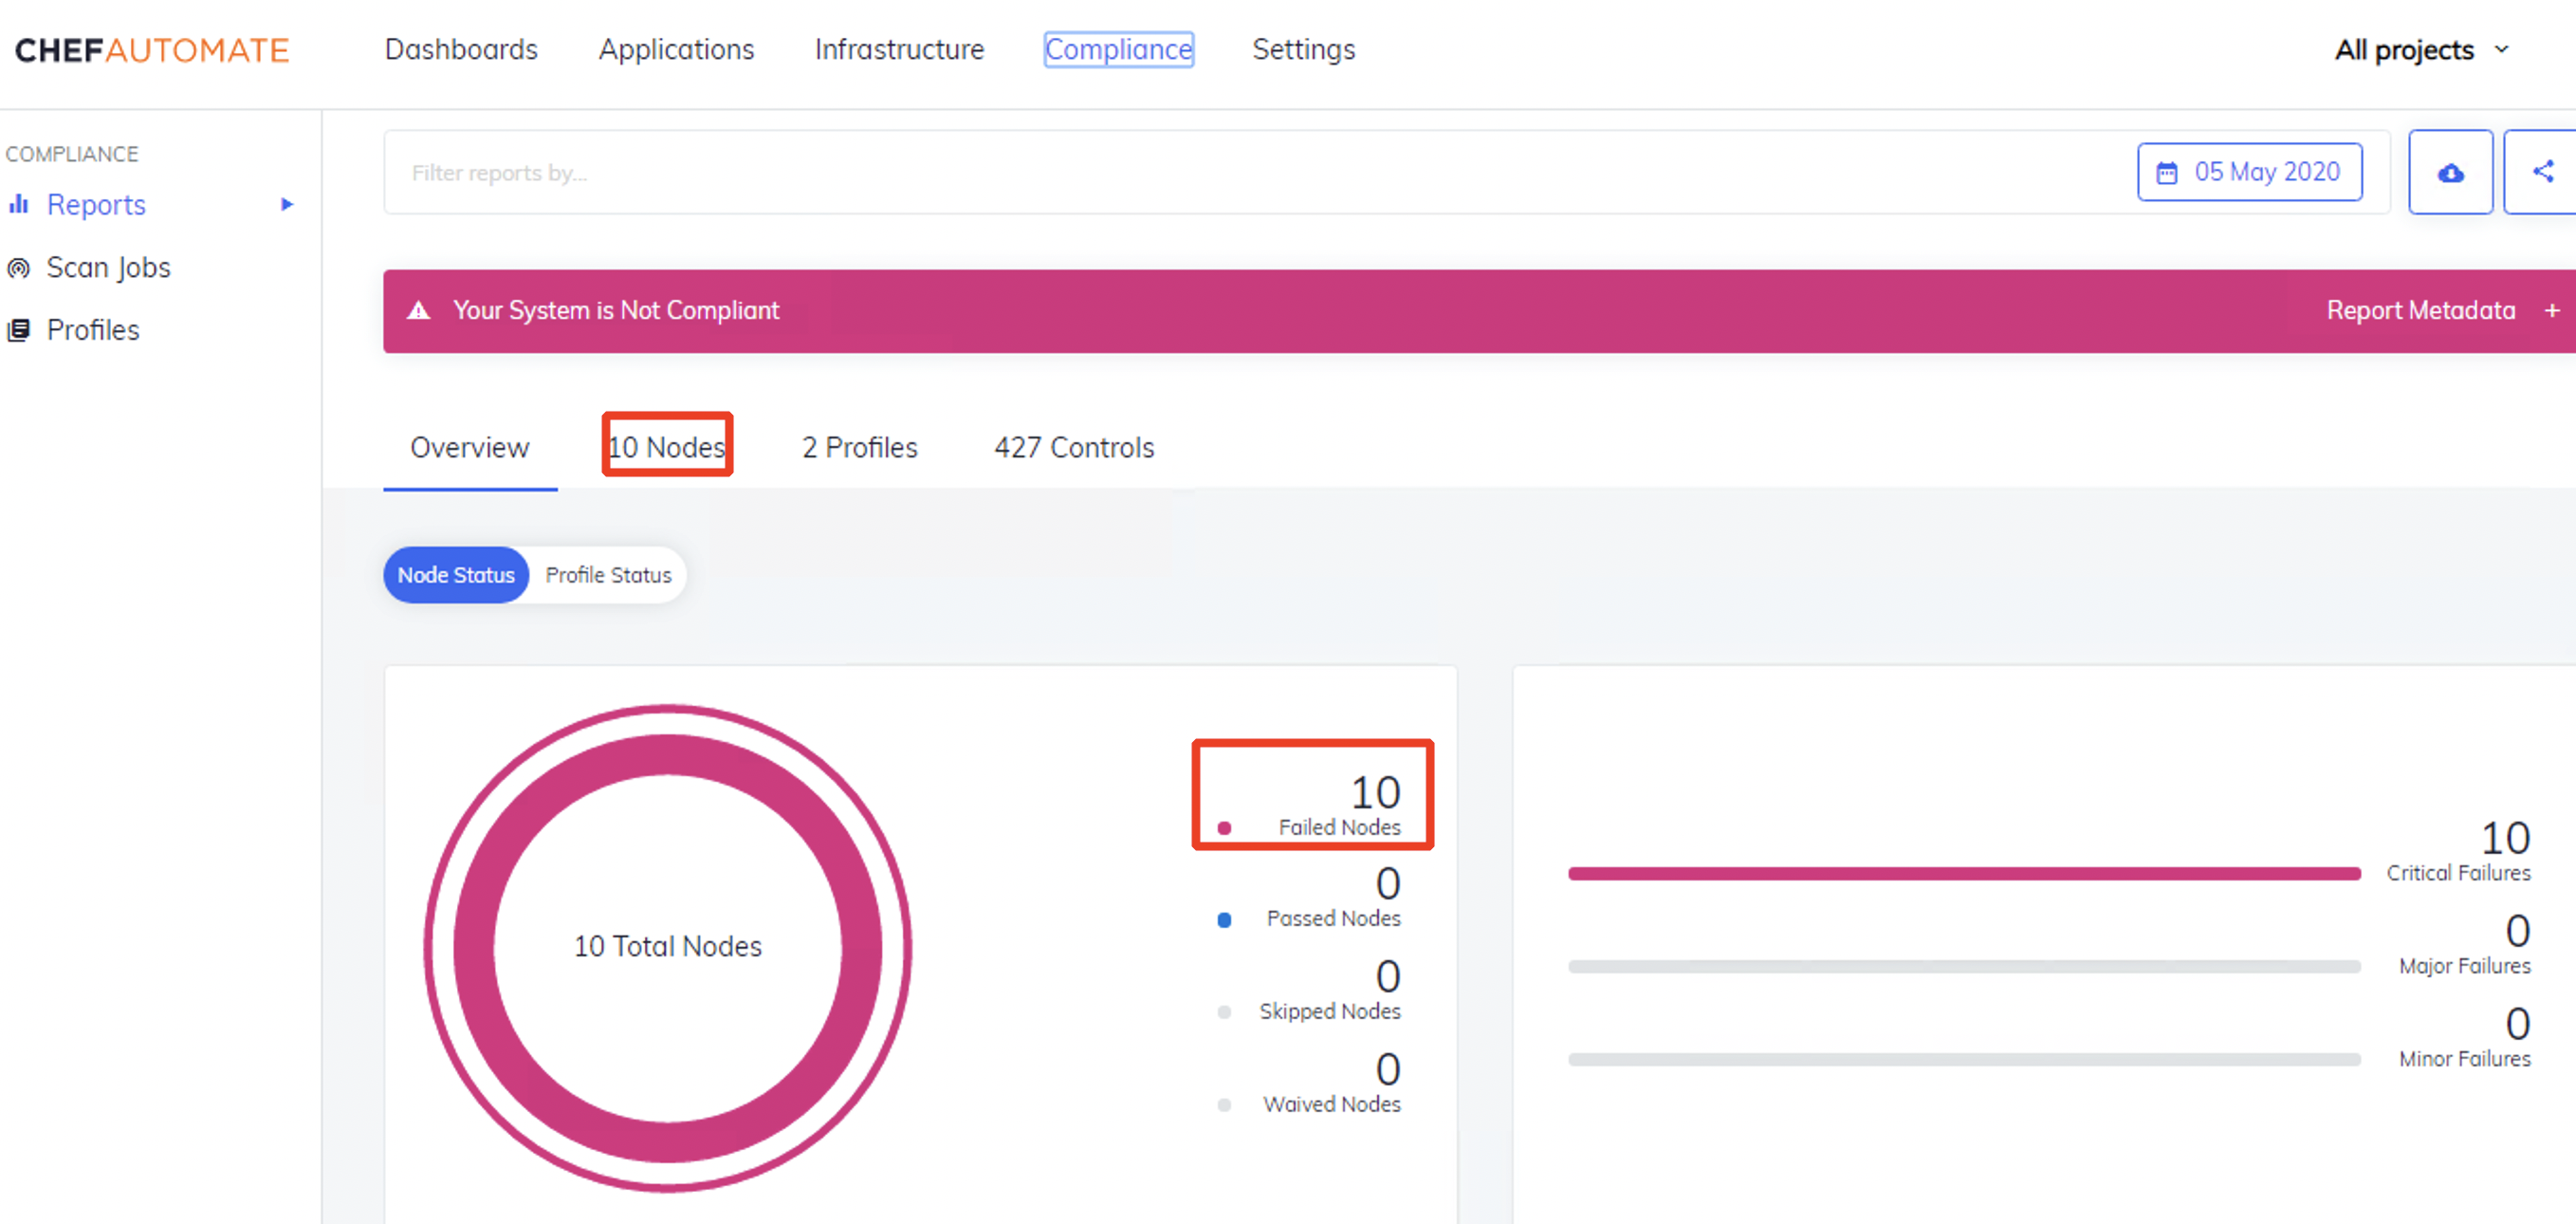
Task: Open the 10 Nodes tab
Action: pyautogui.click(x=667, y=447)
